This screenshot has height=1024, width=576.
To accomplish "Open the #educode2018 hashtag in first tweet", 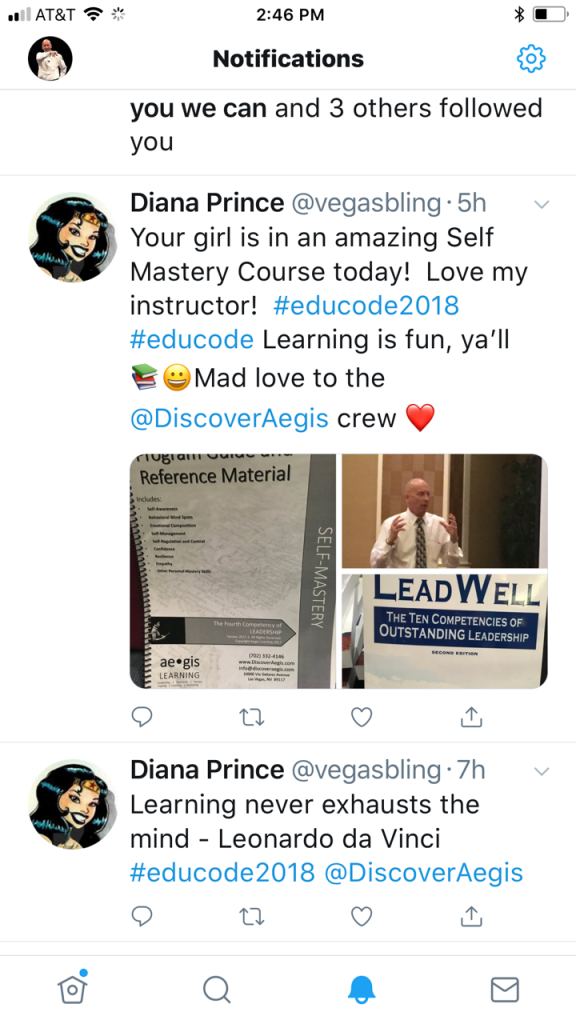I will pos(366,306).
